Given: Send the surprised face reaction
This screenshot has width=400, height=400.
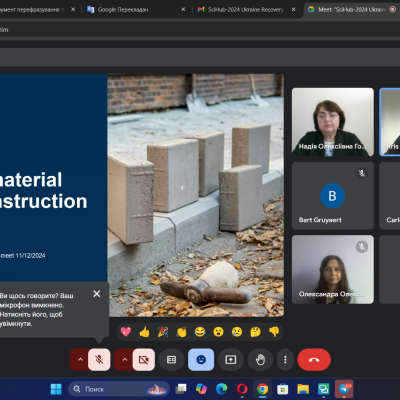Looking at the screenshot, I should (218, 332).
